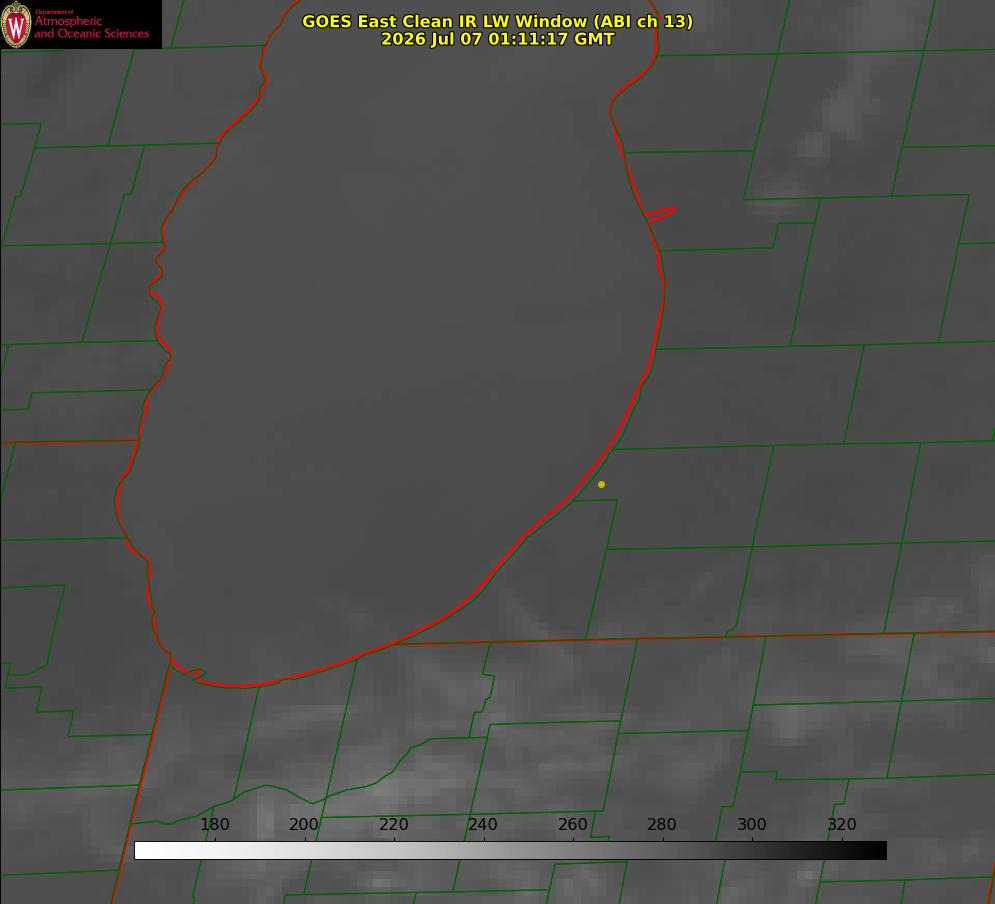Click the 320 colorbar label
This screenshot has height=904, width=995.
842,824
